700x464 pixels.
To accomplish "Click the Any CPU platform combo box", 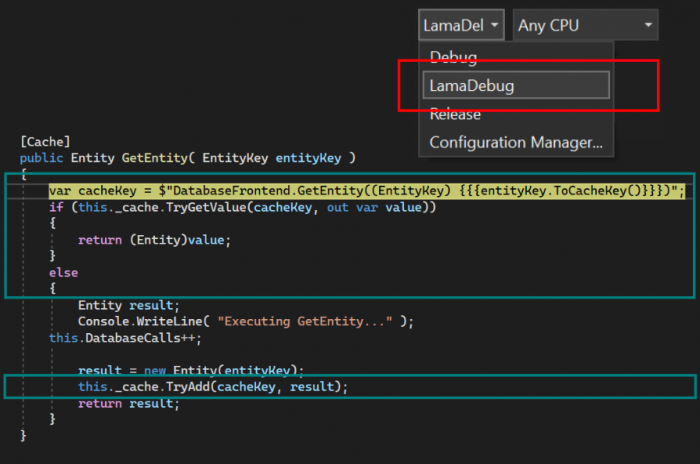I will pos(585,25).
